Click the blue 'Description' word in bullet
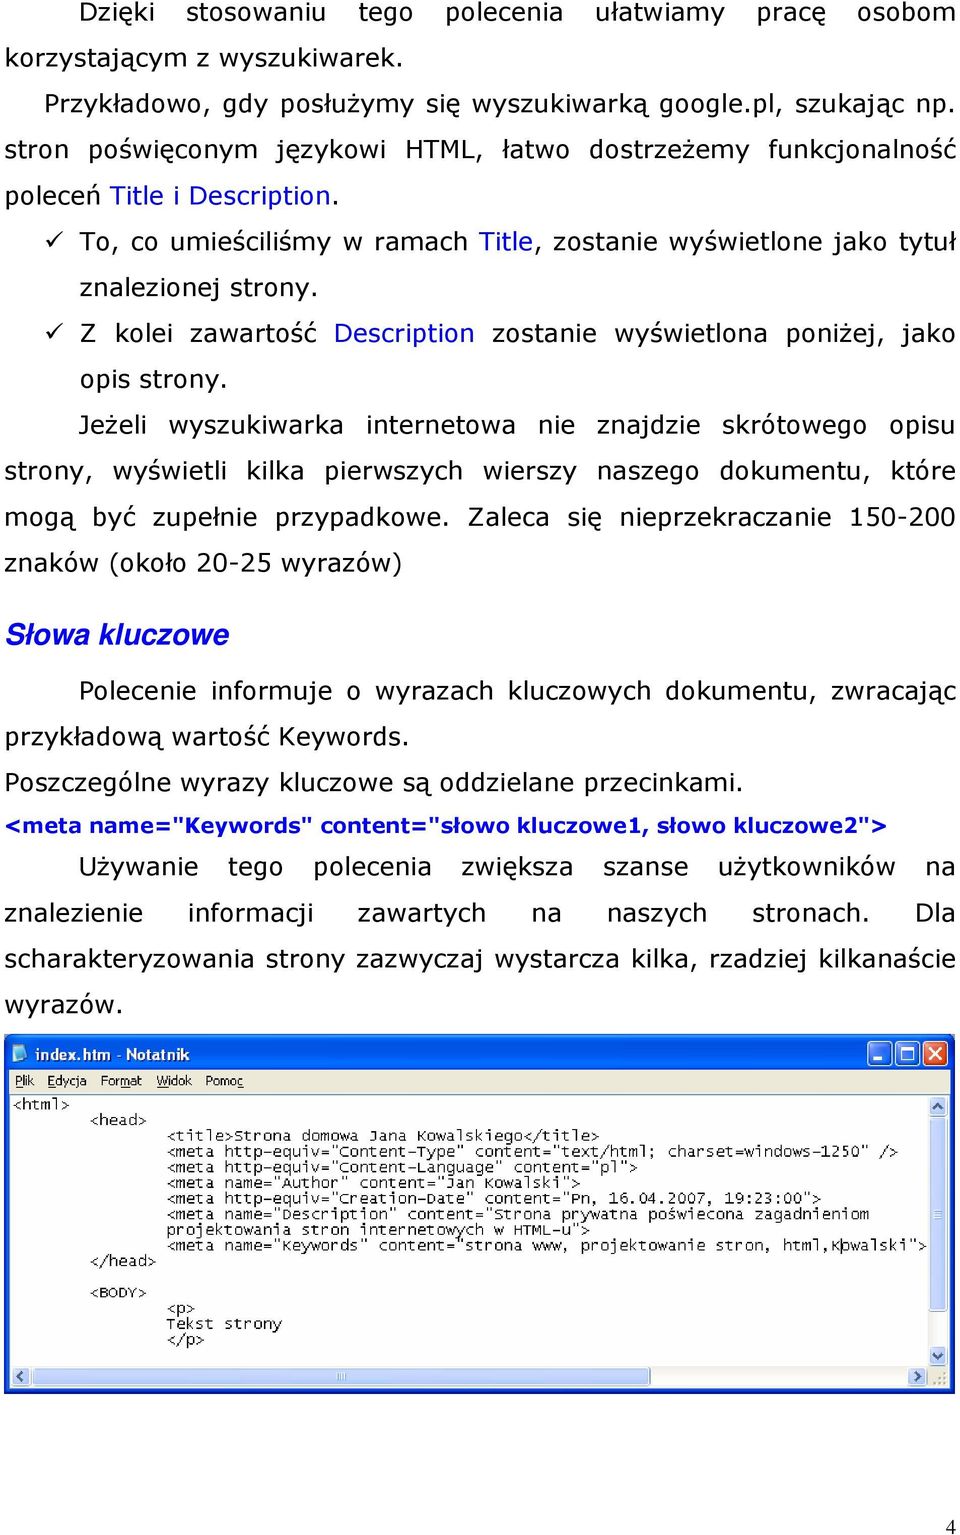This screenshot has width=960, height=1535. [x=404, y=333]
